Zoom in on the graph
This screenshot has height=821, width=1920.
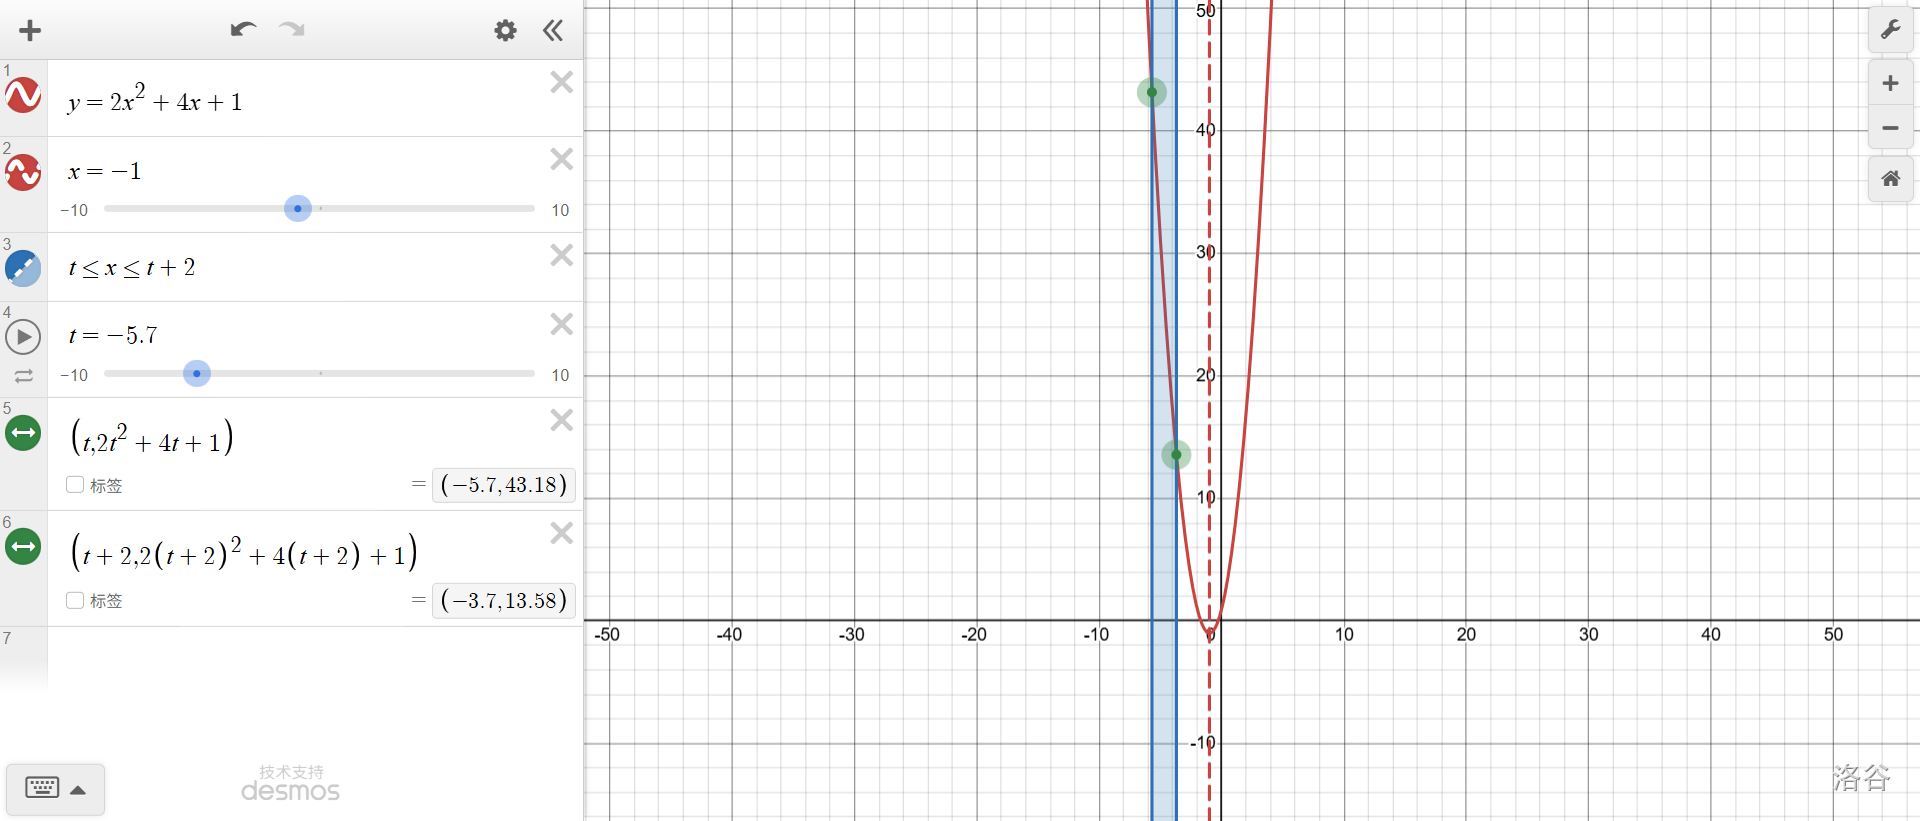[x=1890, y=83]
